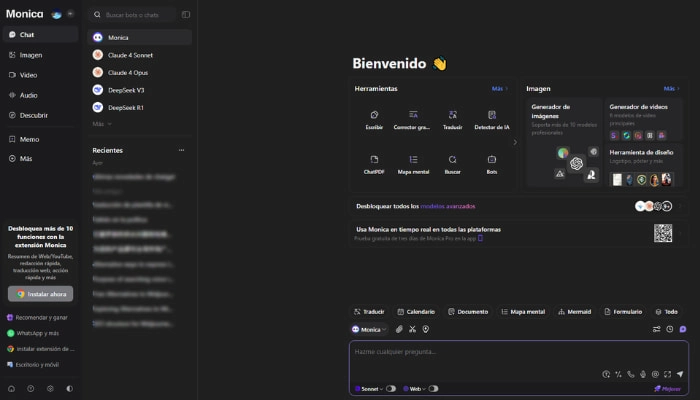Select Memo in the left sidebar
Viewport: 700px width, 400px height.
point(40,139)
